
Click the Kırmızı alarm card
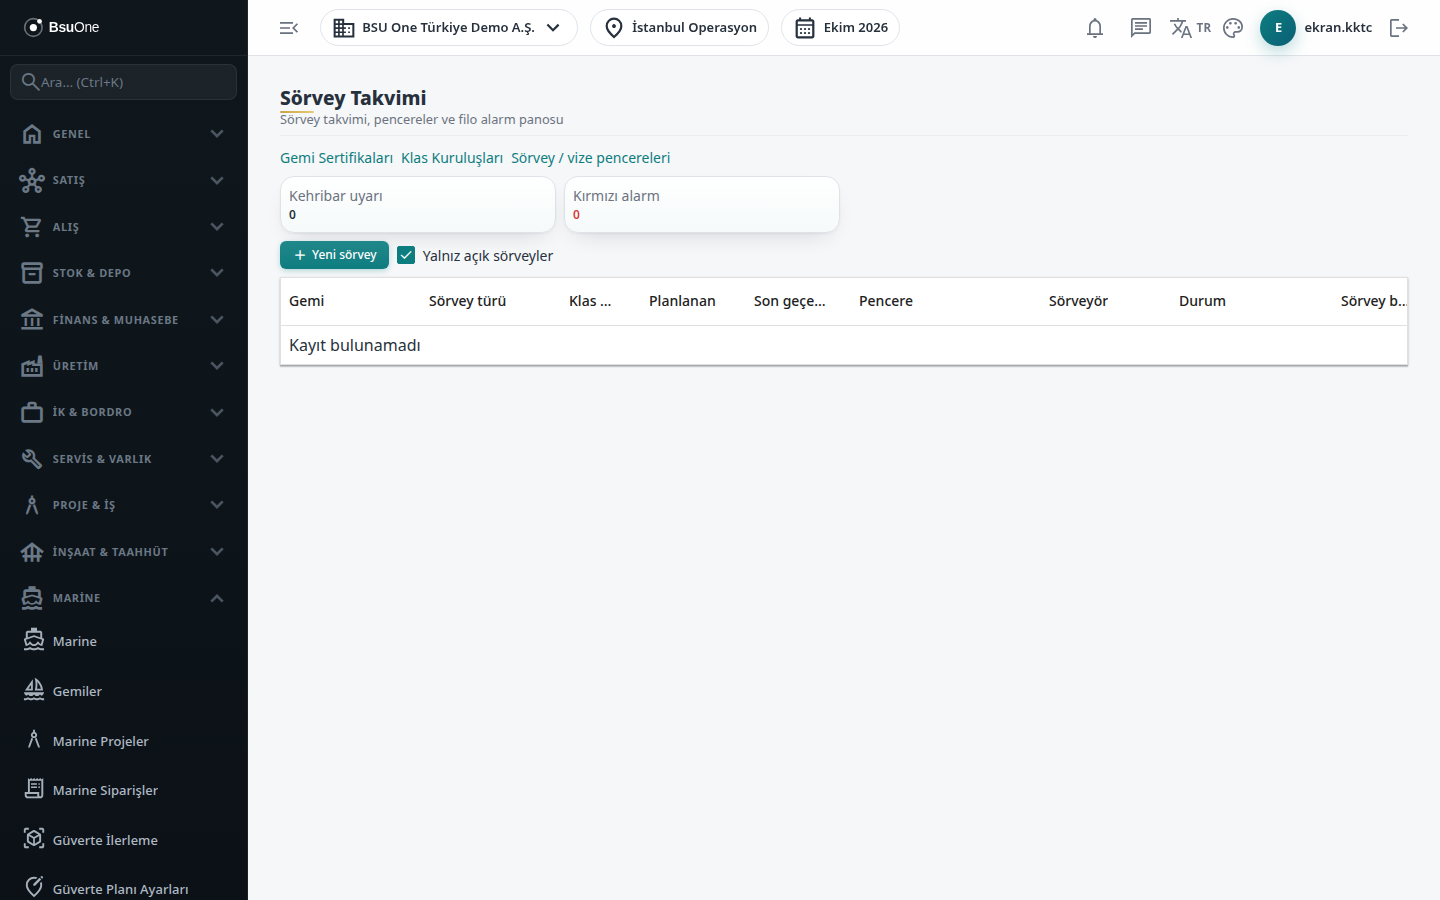[701, 205]
